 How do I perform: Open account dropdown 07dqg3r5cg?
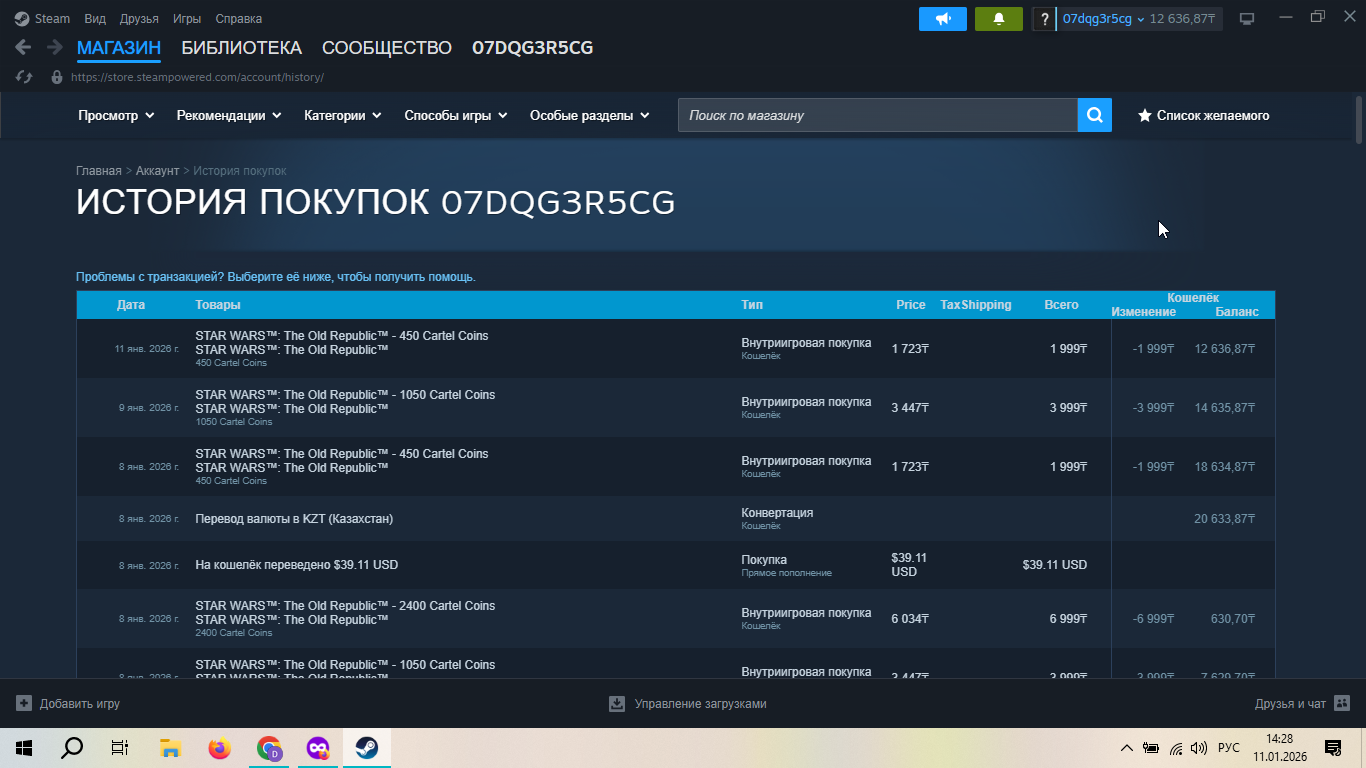pos(1103,18)
